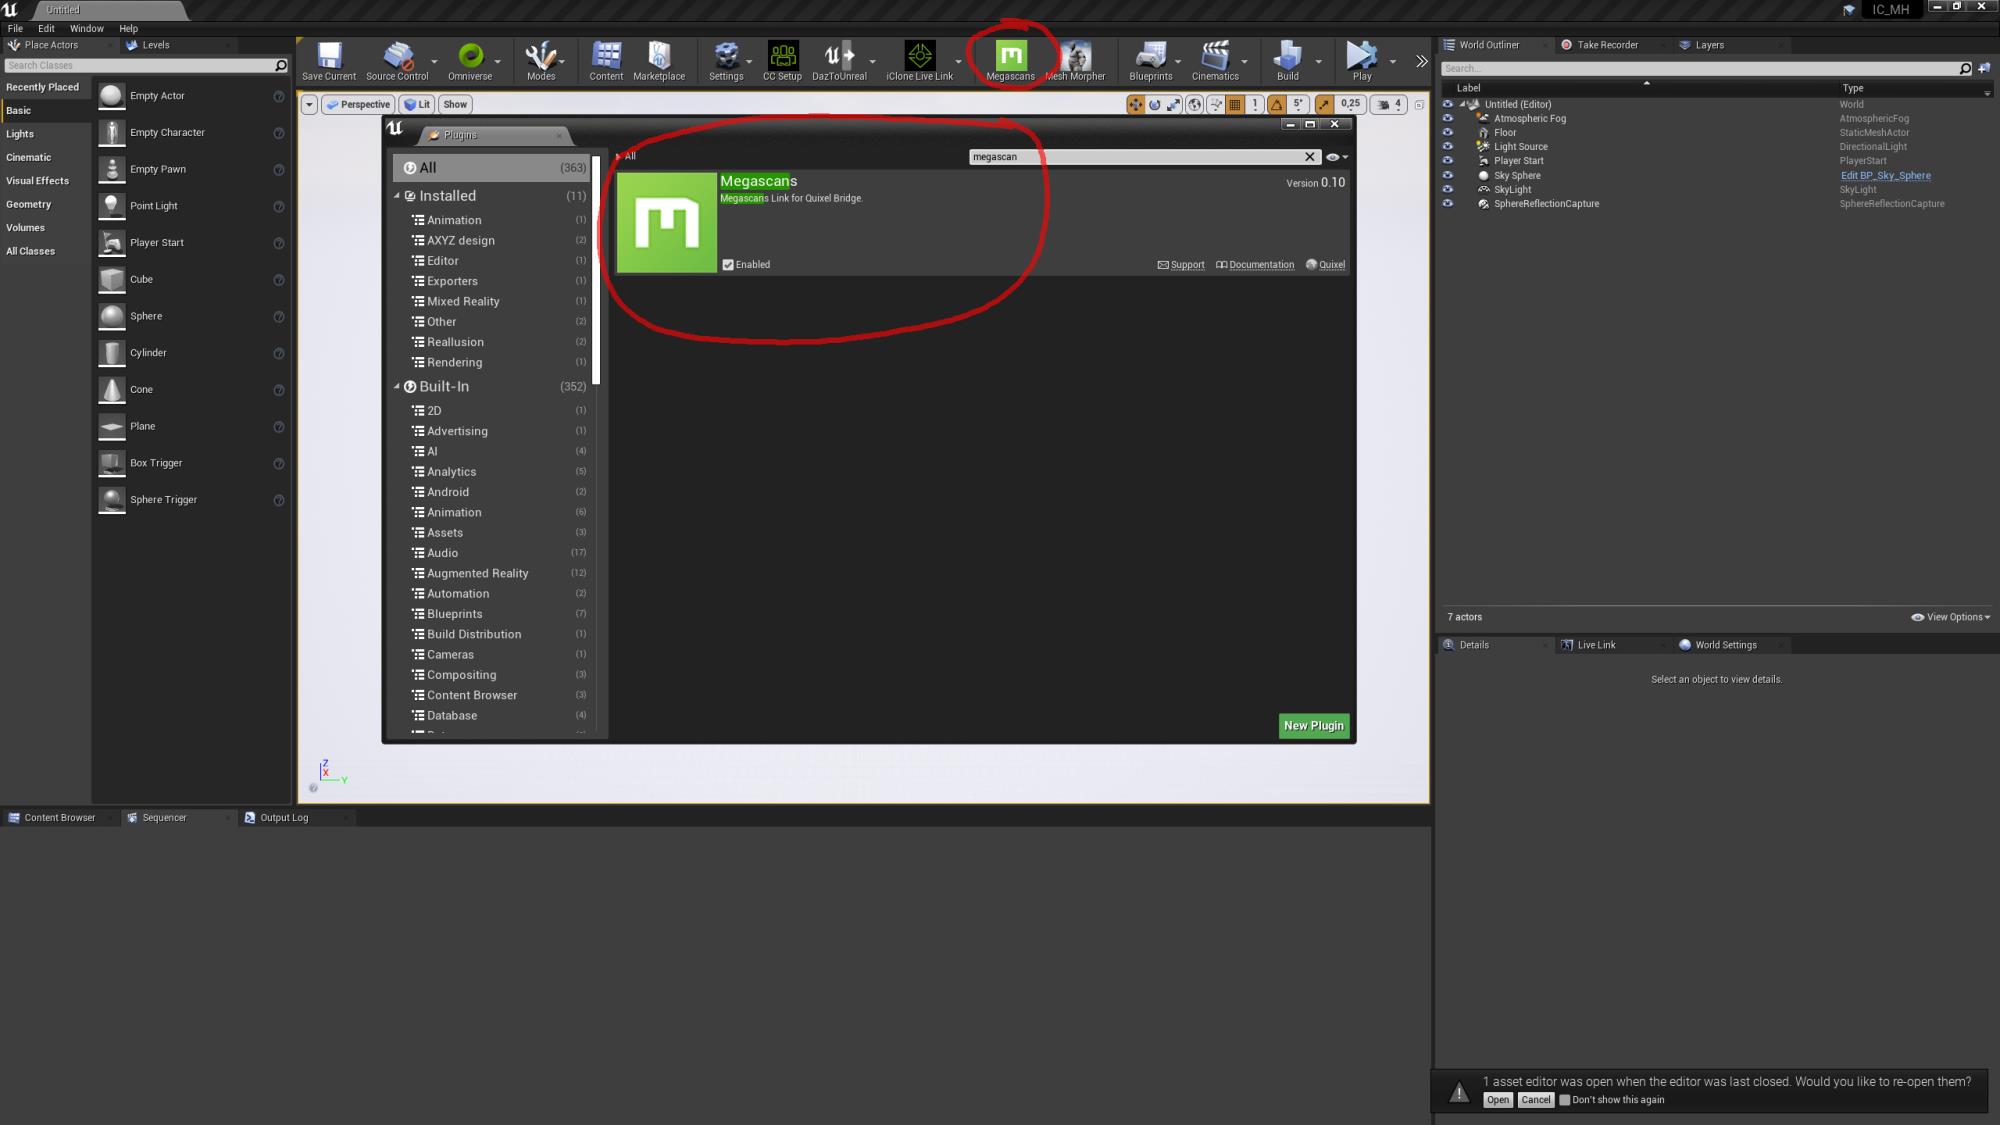Image resolution: width=2000 pixels, height=1125 pixels.
Task: Collapse the Built-In plugins category
Action: [397, 387]
